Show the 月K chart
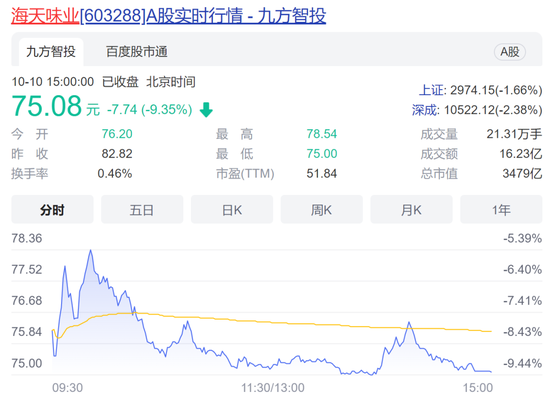This screenshot has height=397, width=550. coord(411,210)
